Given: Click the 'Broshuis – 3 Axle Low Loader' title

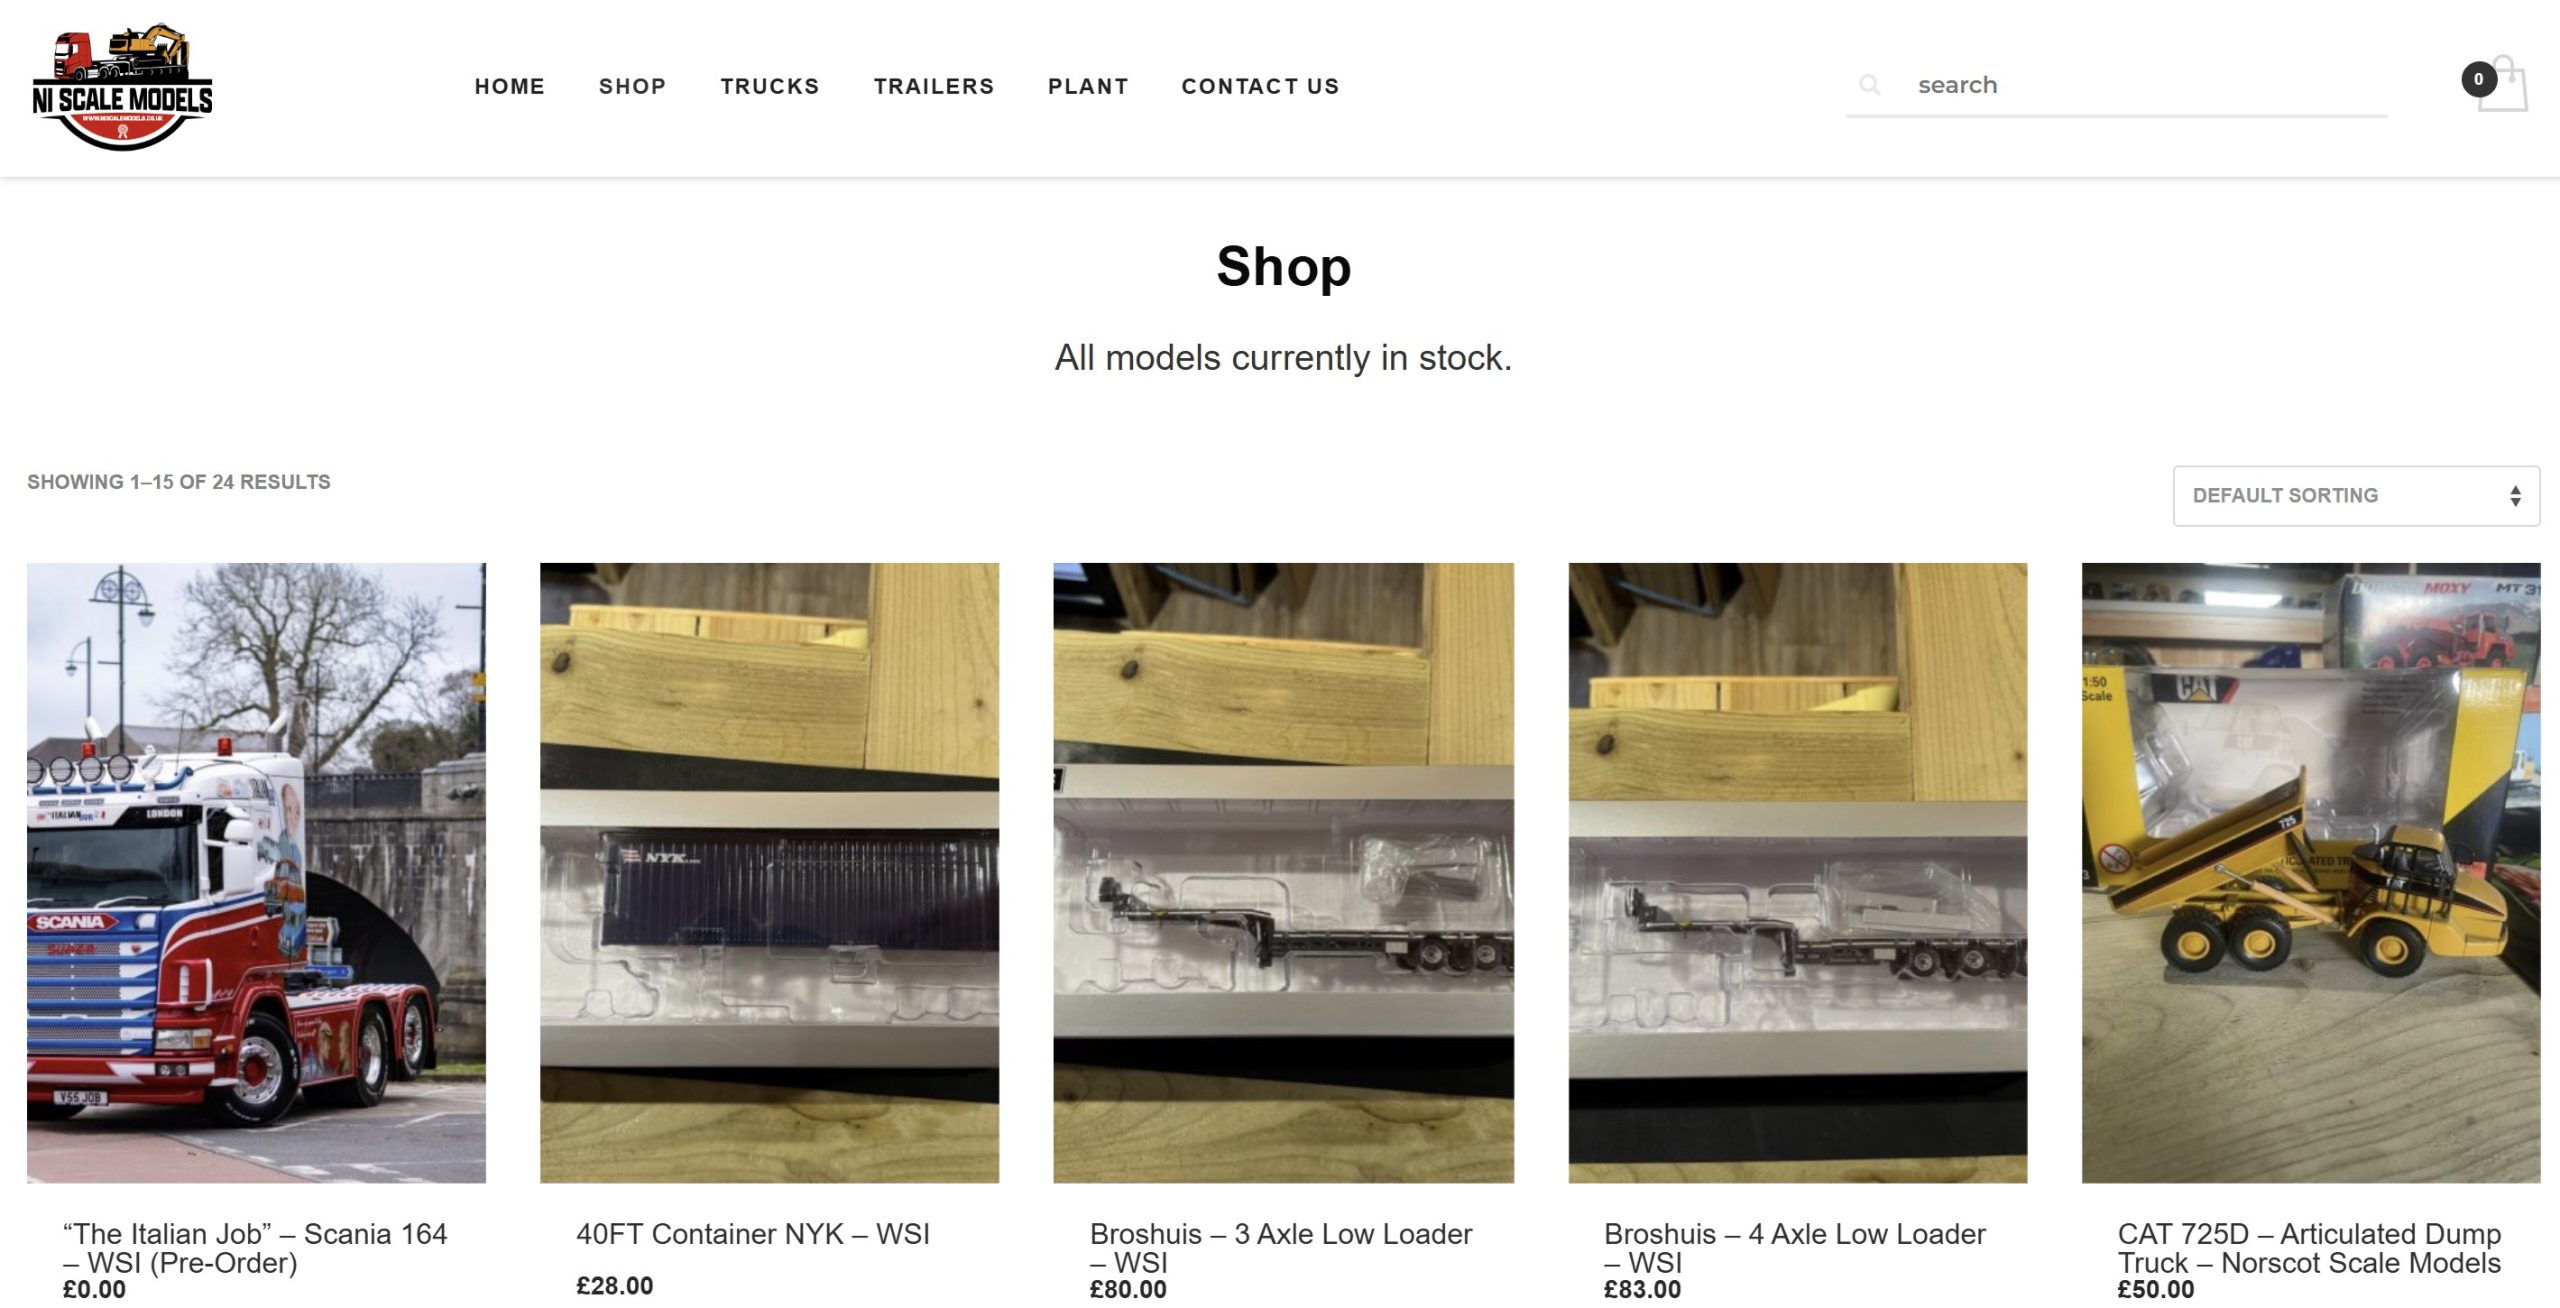Looking at the screenshot, I should (x=1281, y=1248).
